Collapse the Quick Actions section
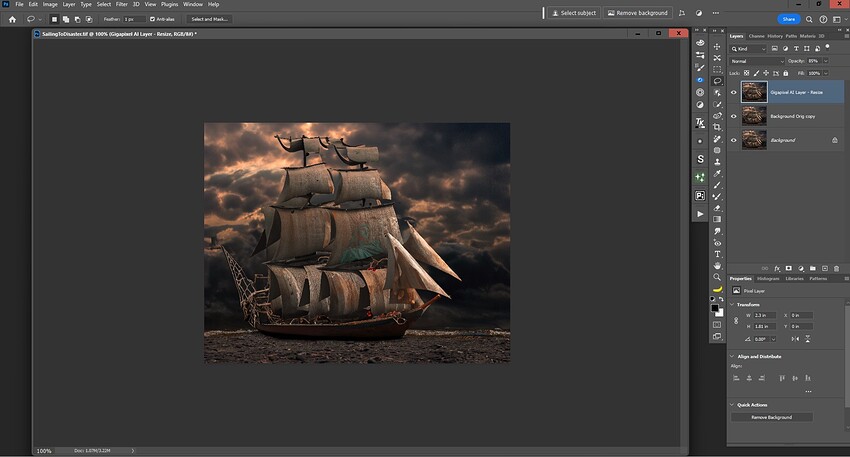Screen dimensions: 850x457 [x=732, y=404]
